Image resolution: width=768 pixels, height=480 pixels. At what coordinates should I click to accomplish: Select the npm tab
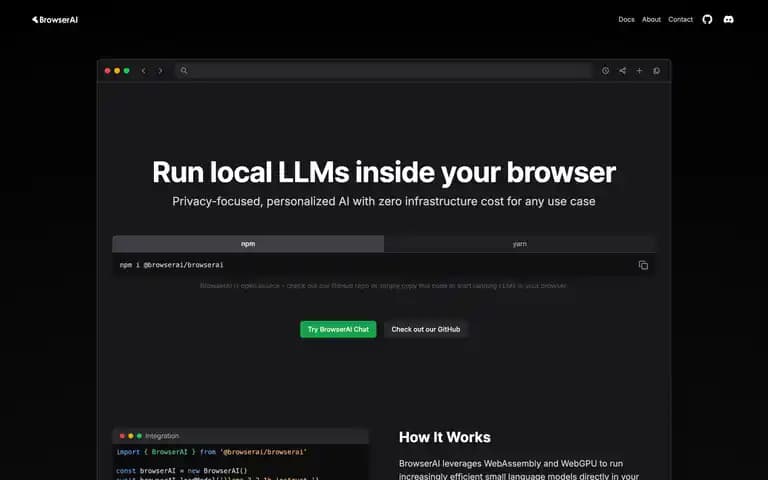coord(248,244)
